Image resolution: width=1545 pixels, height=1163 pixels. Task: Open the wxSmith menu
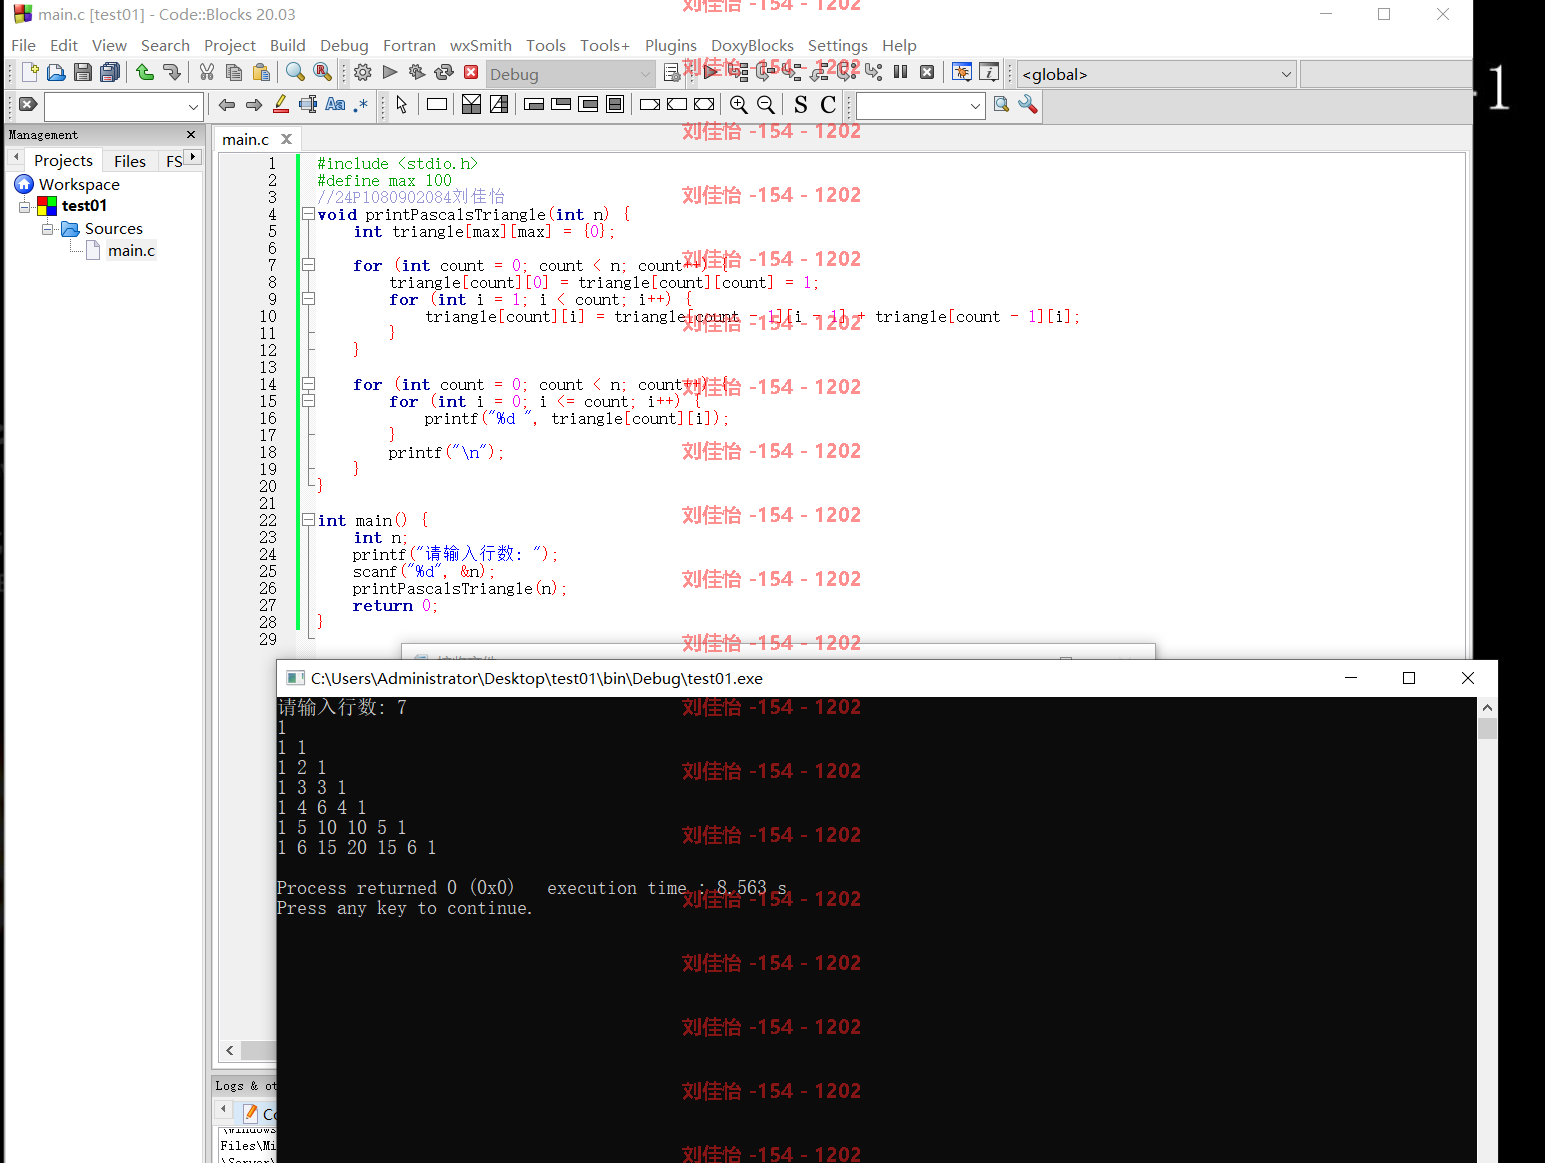(x=480, y=45)
